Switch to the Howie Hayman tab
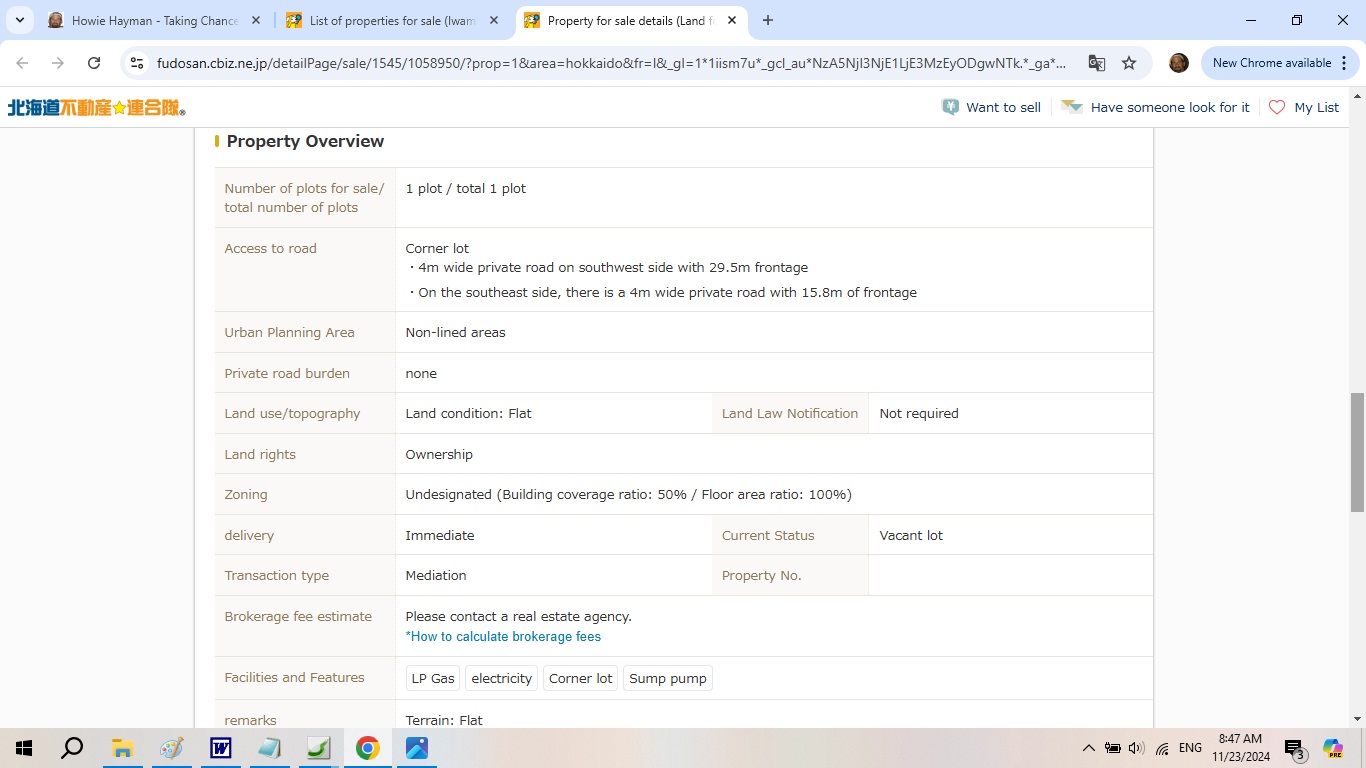Viewport: 1366px width, 768px height. coord(154,20)
